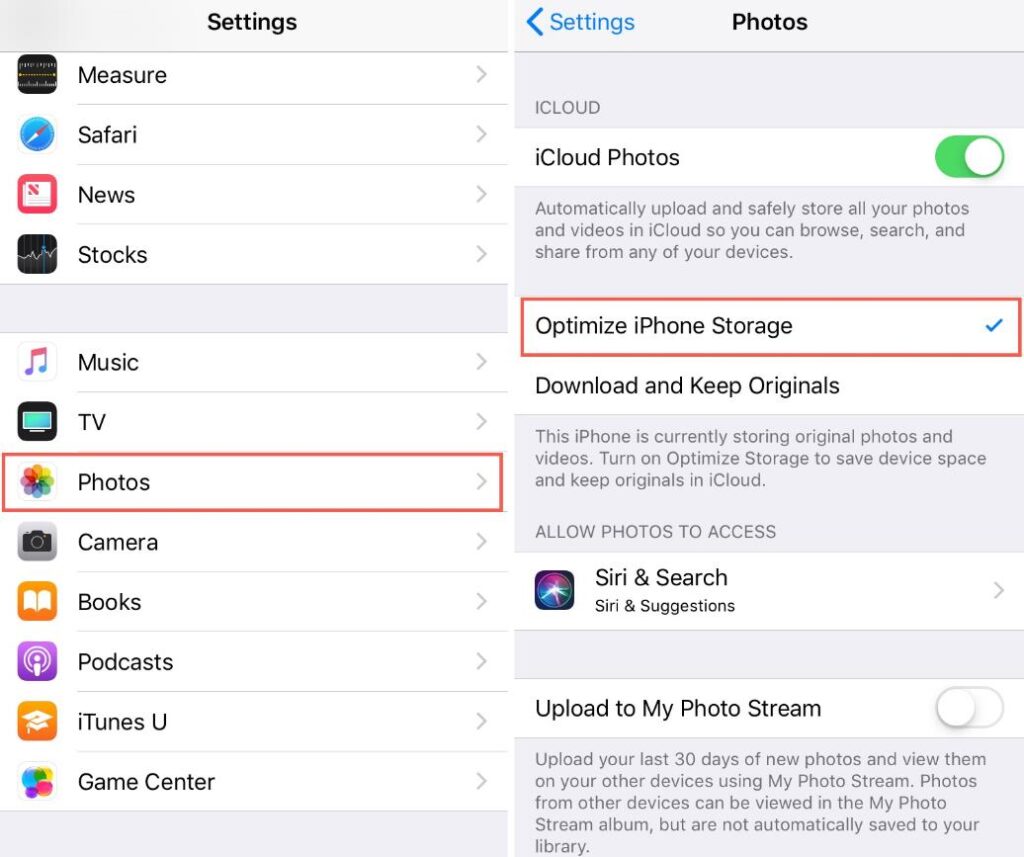Tap the Siri orb icon
The width and height of the screenshot is (1024, 857).
point(554,590)
